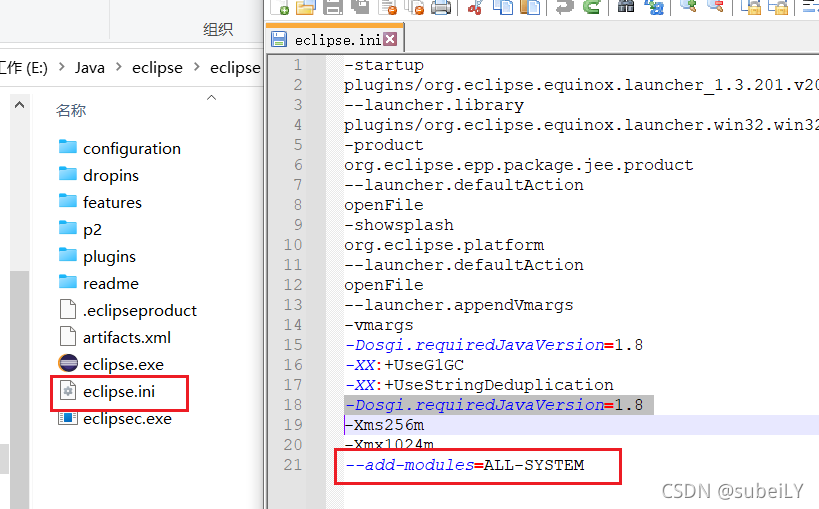Click line 17 '-XX:+UseStringDeduplication' text
Screen dimensions: 819x509
[x=479, y=385]
